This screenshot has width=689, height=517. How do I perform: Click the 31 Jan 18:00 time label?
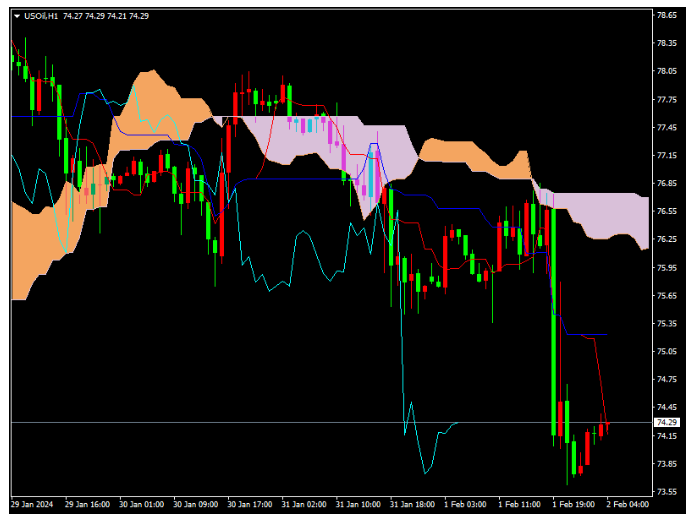tap(410, 504)
